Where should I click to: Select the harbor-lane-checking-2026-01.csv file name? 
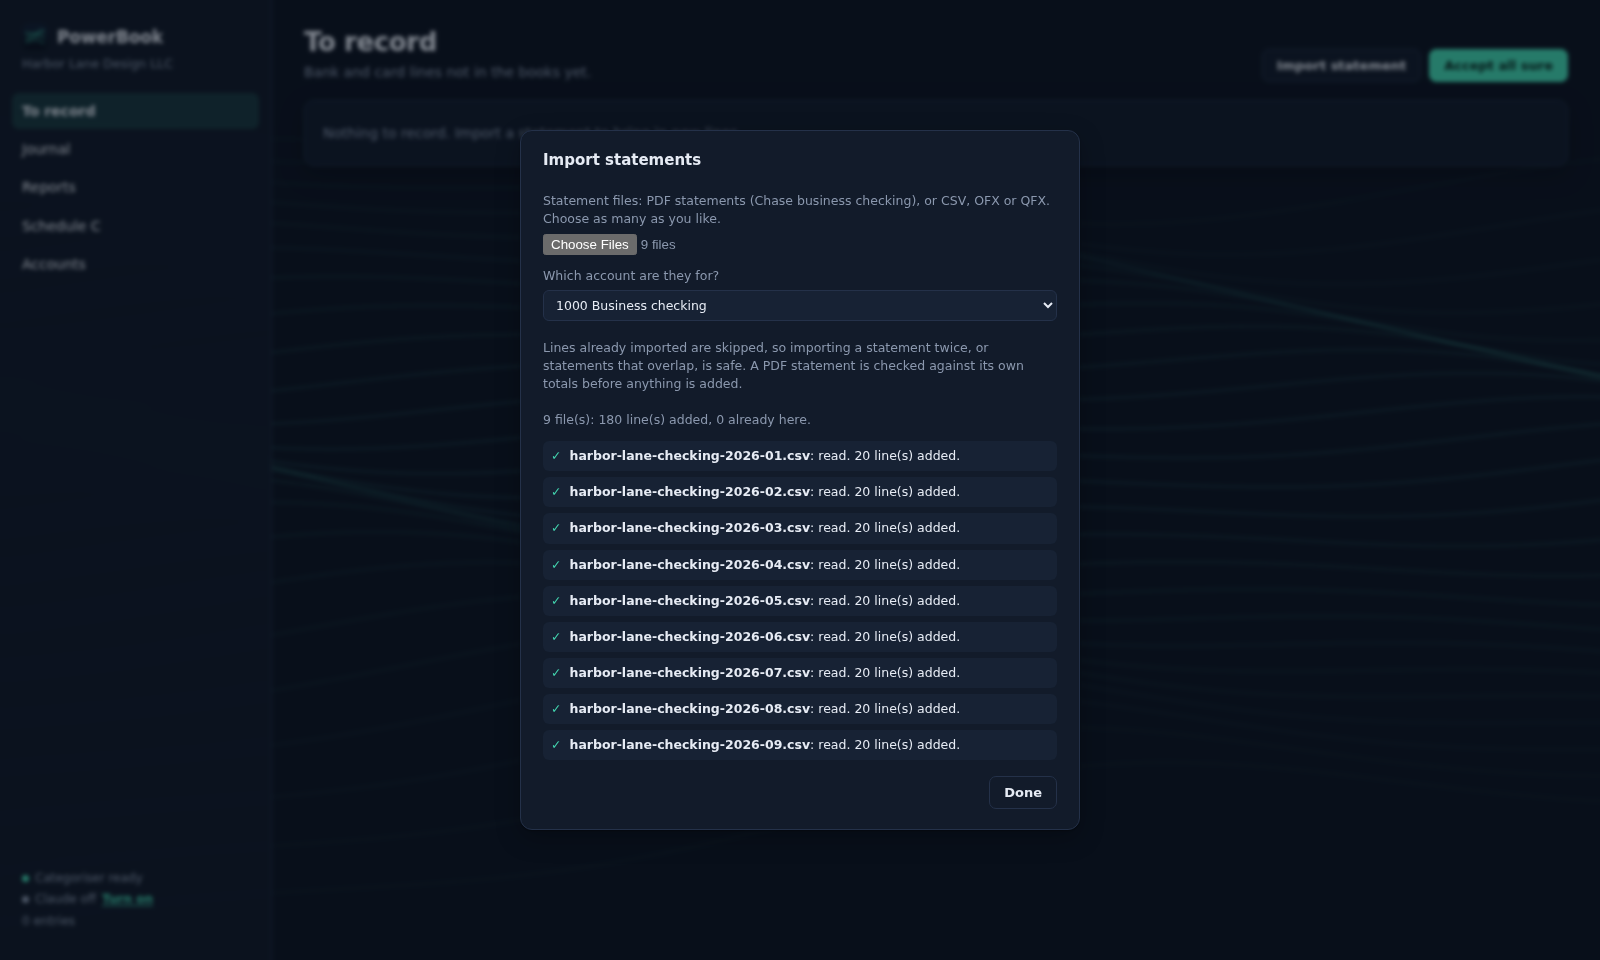point(689,456)
